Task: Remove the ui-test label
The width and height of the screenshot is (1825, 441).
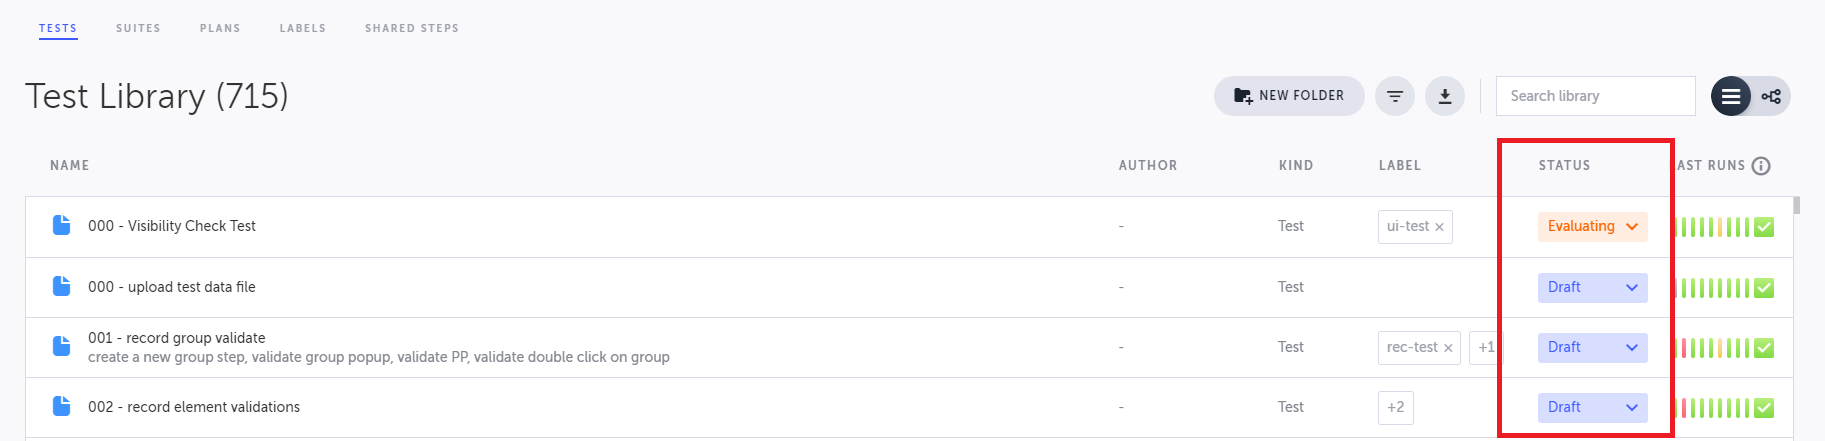Action: pyautogui.click(x=1439, y=227)
